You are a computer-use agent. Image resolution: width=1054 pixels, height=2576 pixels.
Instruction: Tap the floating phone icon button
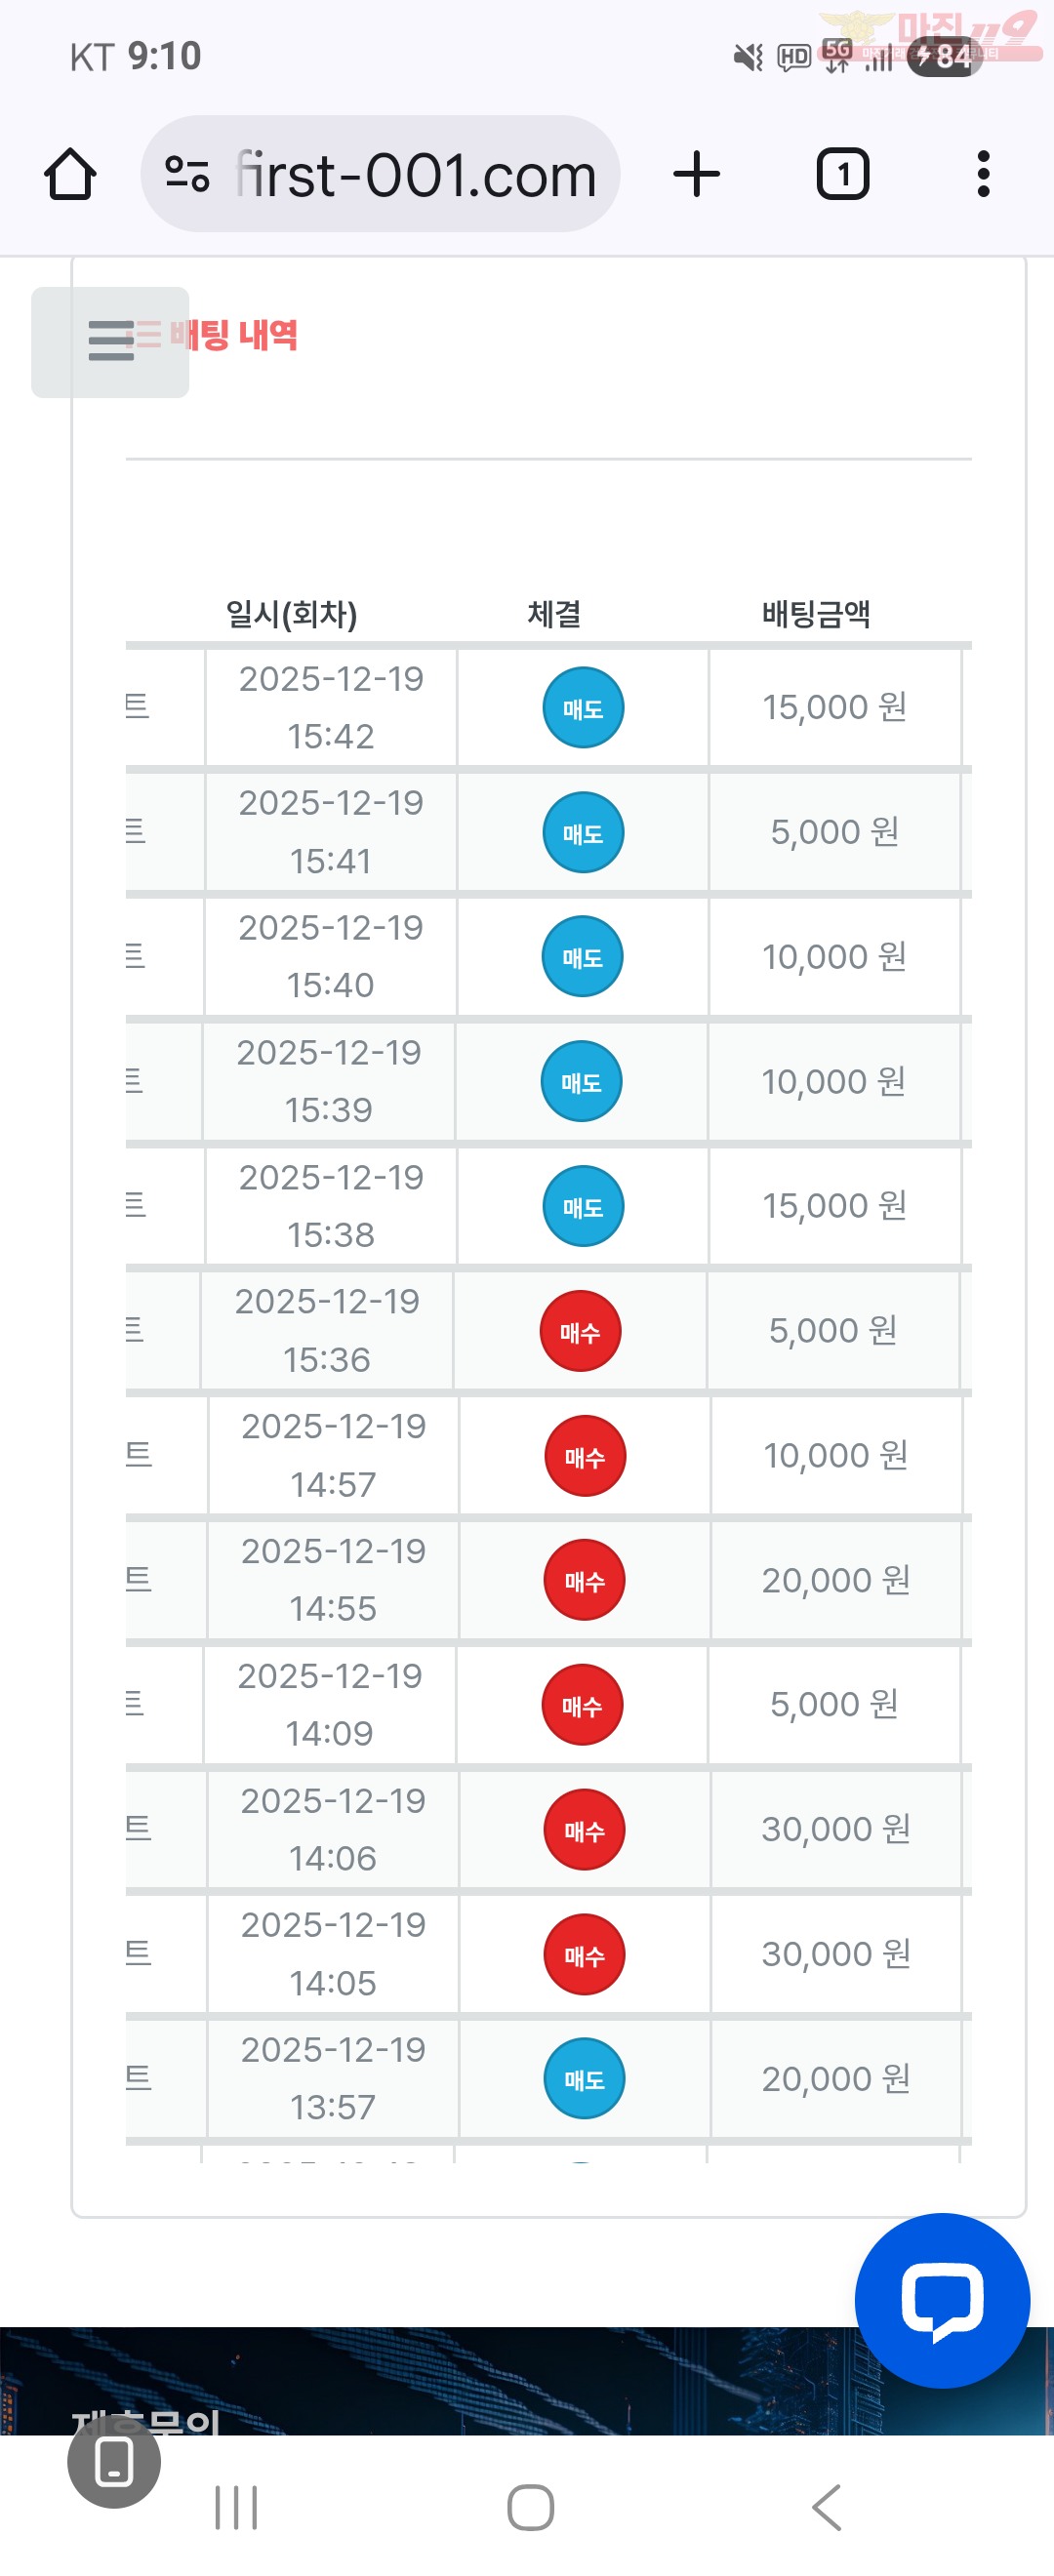pos(114,2461)
